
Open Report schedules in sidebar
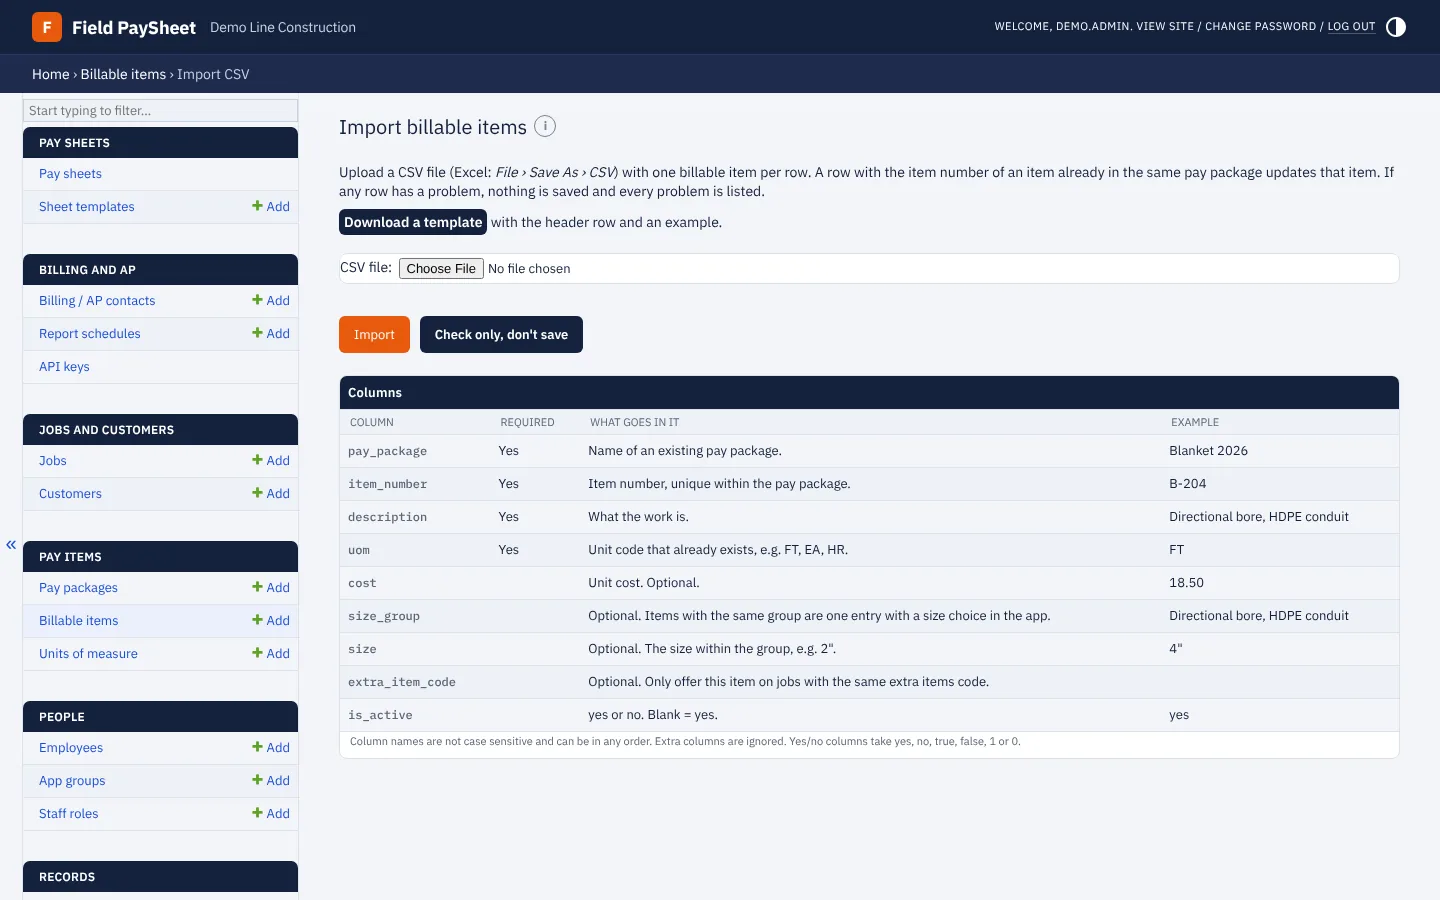point(90,334)
